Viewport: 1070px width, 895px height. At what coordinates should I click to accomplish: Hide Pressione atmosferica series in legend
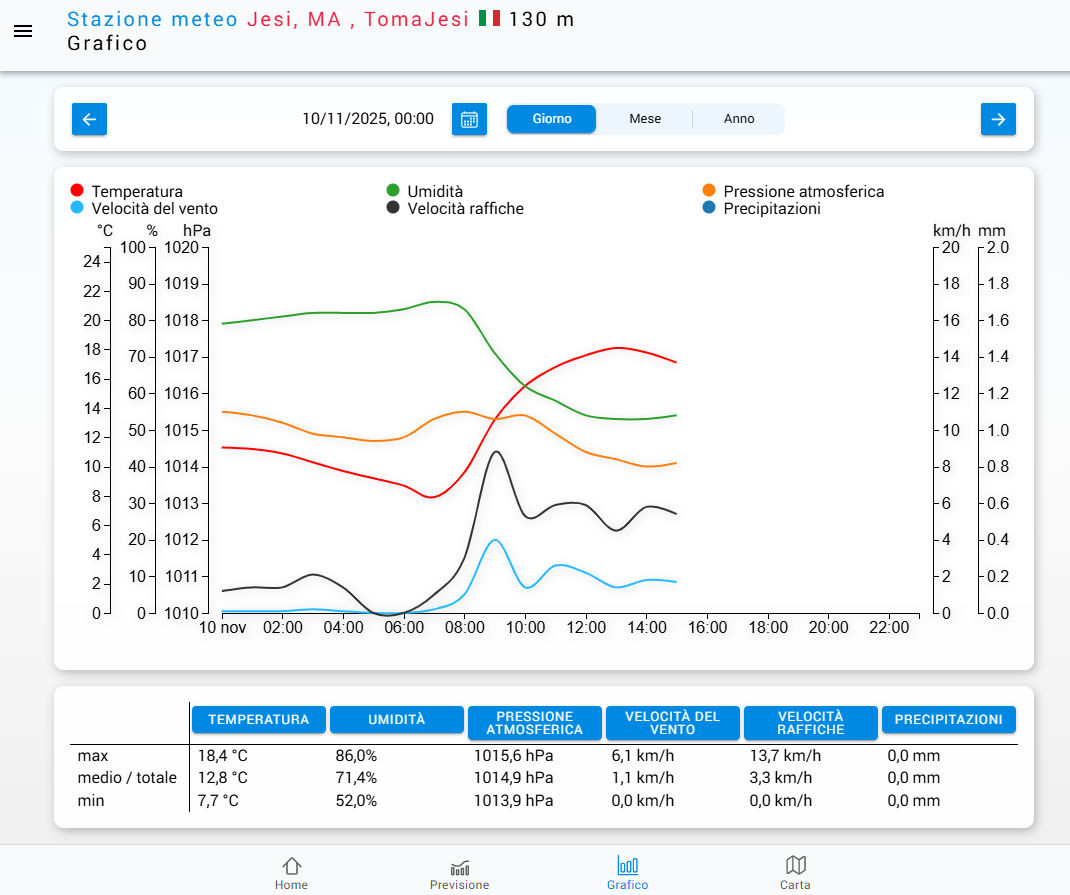(803, 191)
